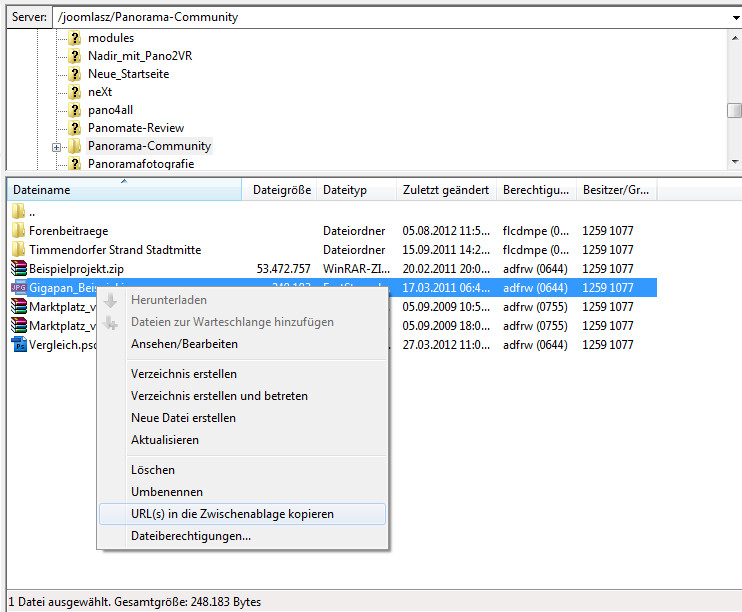This screenshot has height=612, width=742.
Task: Open "Dateiberechtigungen..." from the context menu
Action: click(x=191, y=536)
